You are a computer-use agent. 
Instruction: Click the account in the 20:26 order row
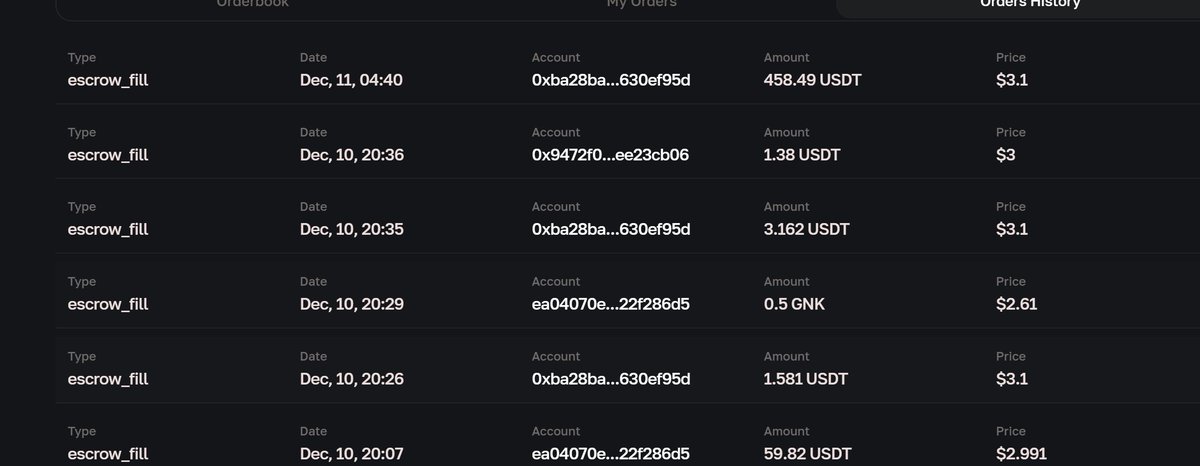[611, 379]
